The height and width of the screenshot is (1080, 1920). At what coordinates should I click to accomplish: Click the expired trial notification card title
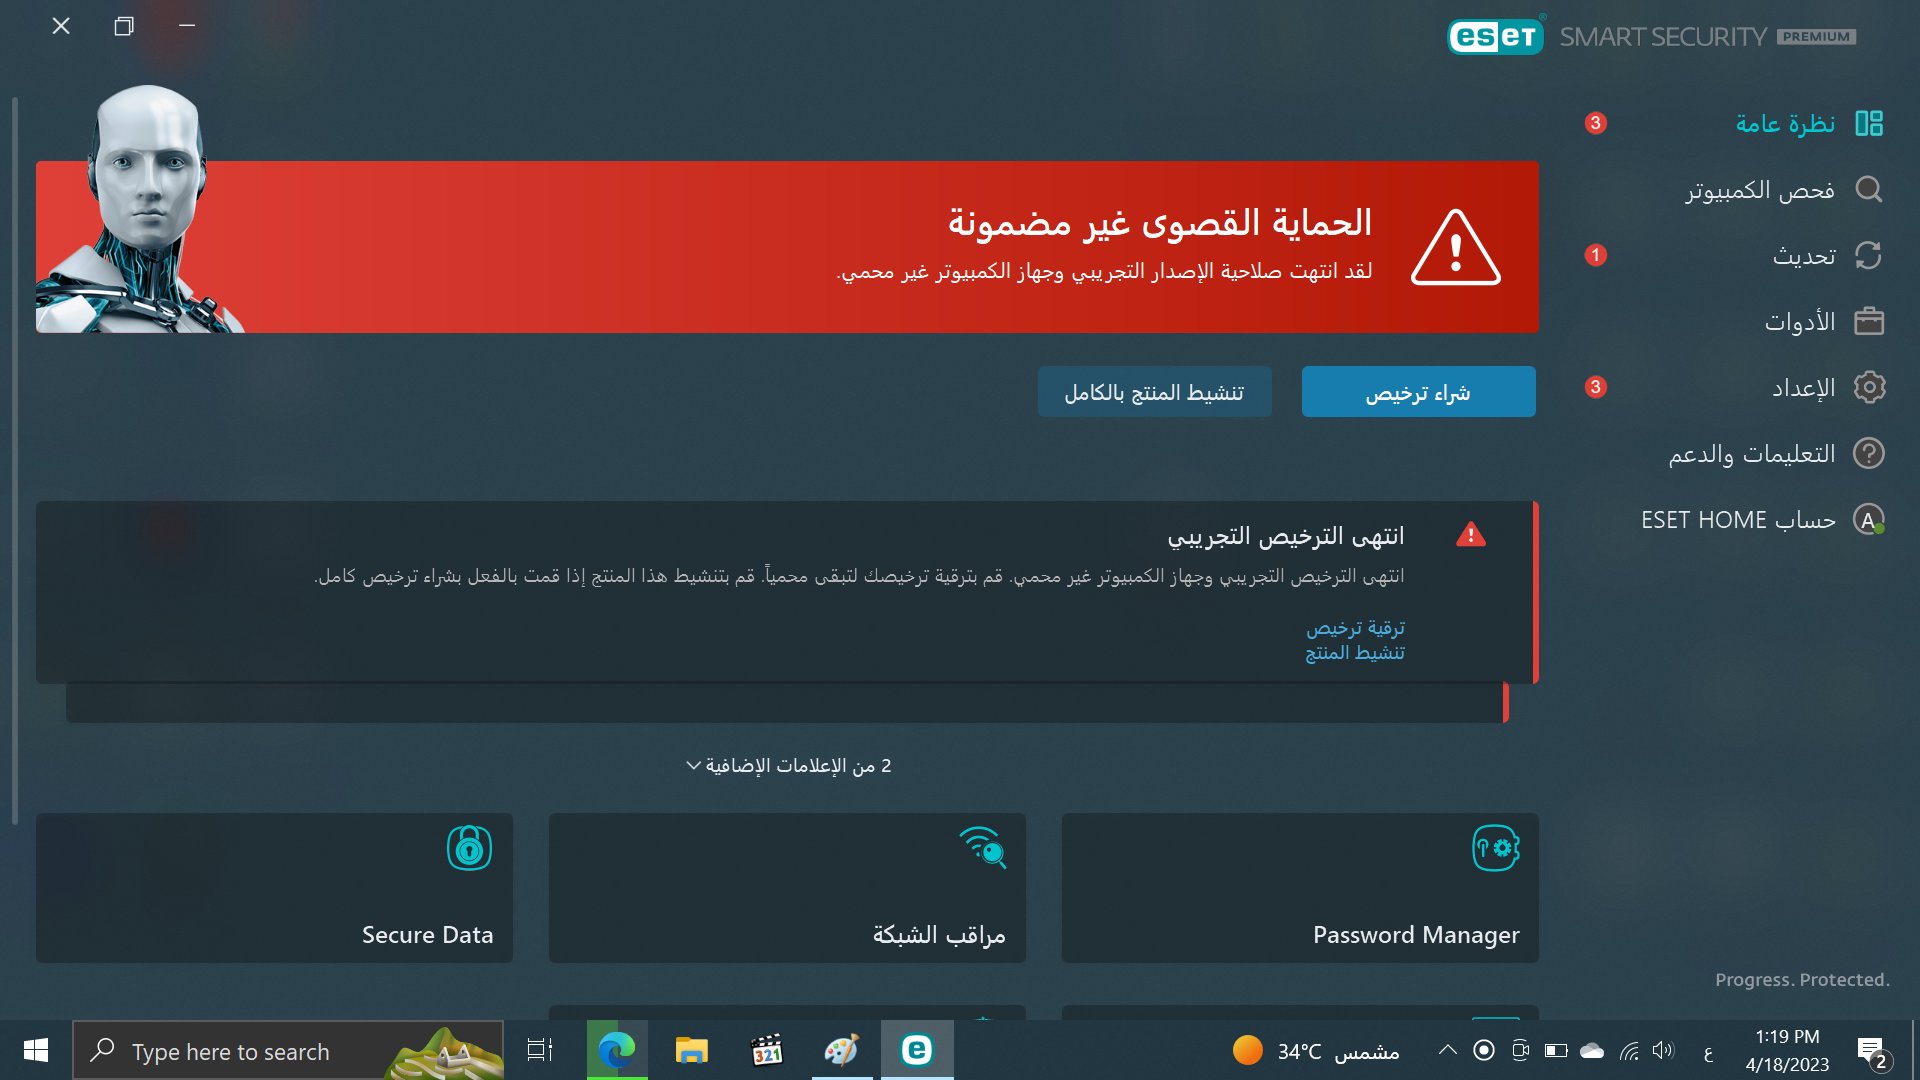coord(1286,537)
